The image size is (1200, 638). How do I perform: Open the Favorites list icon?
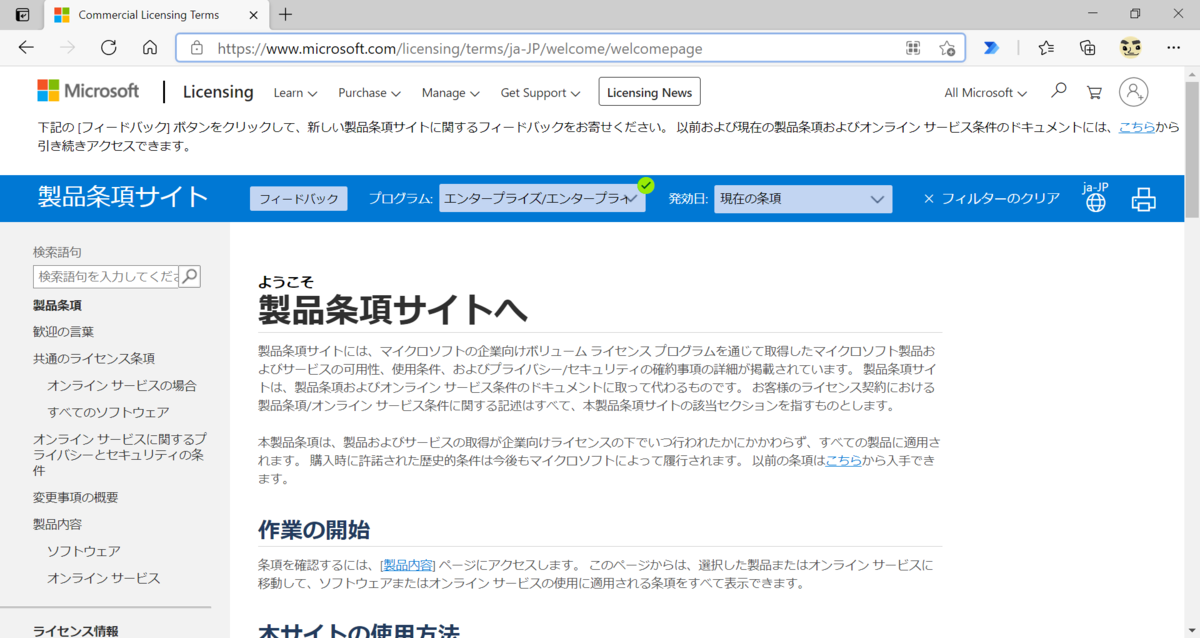pos(1046,47)
